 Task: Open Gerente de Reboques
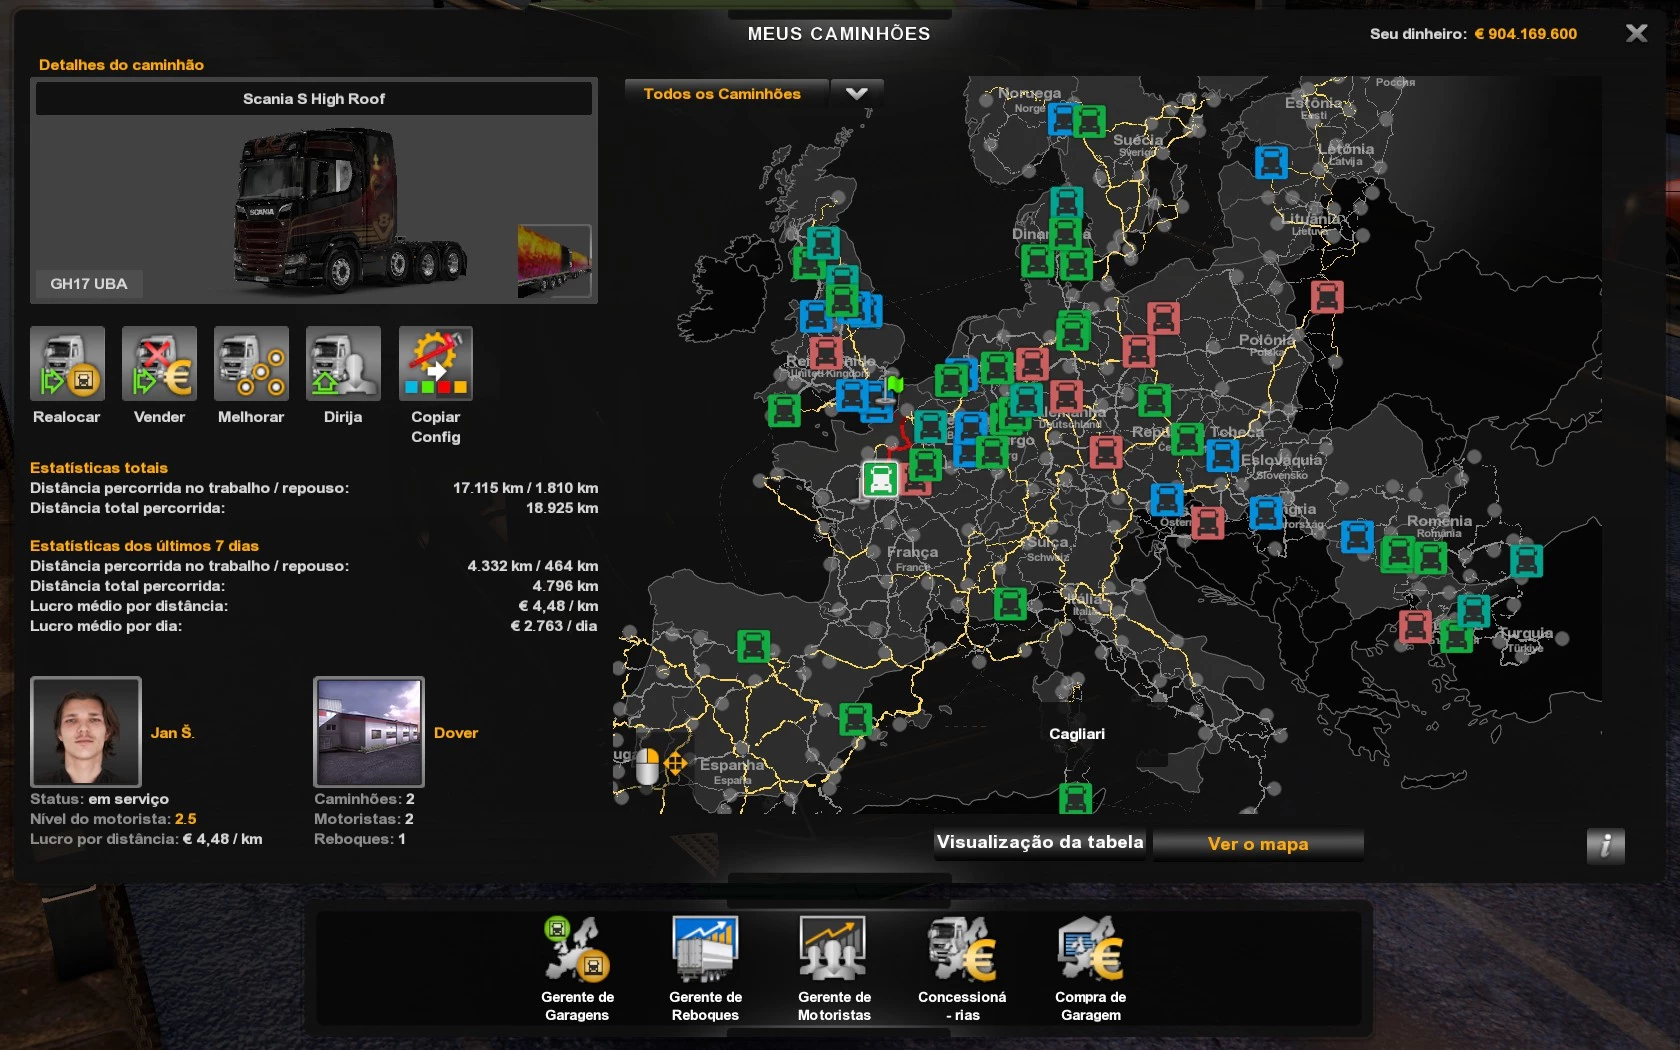705,950
